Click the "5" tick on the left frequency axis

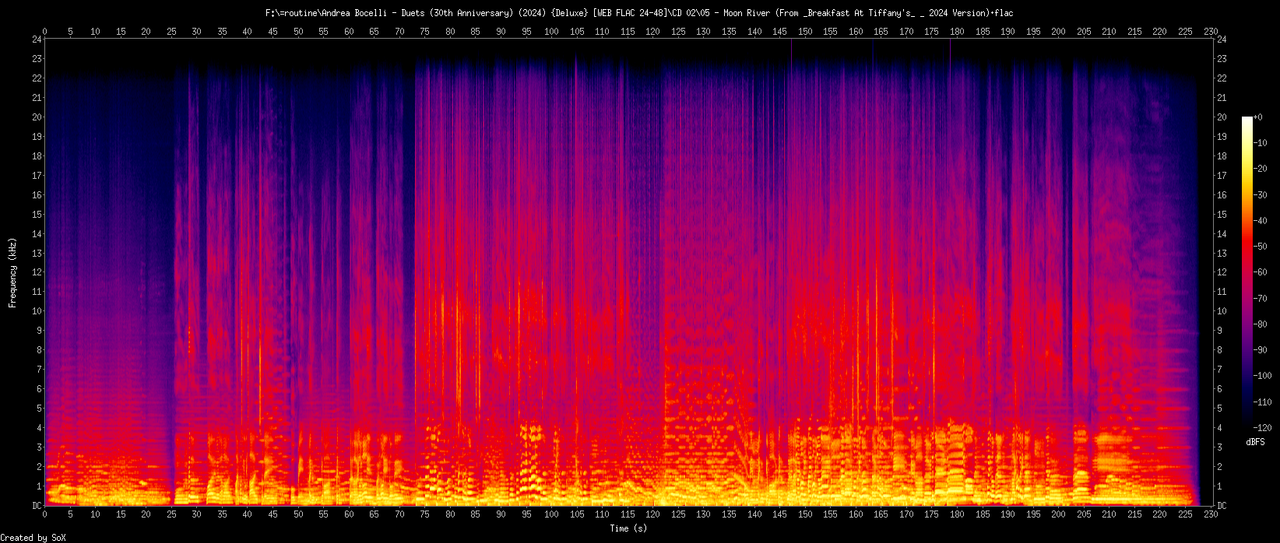[x=39, y=408]
